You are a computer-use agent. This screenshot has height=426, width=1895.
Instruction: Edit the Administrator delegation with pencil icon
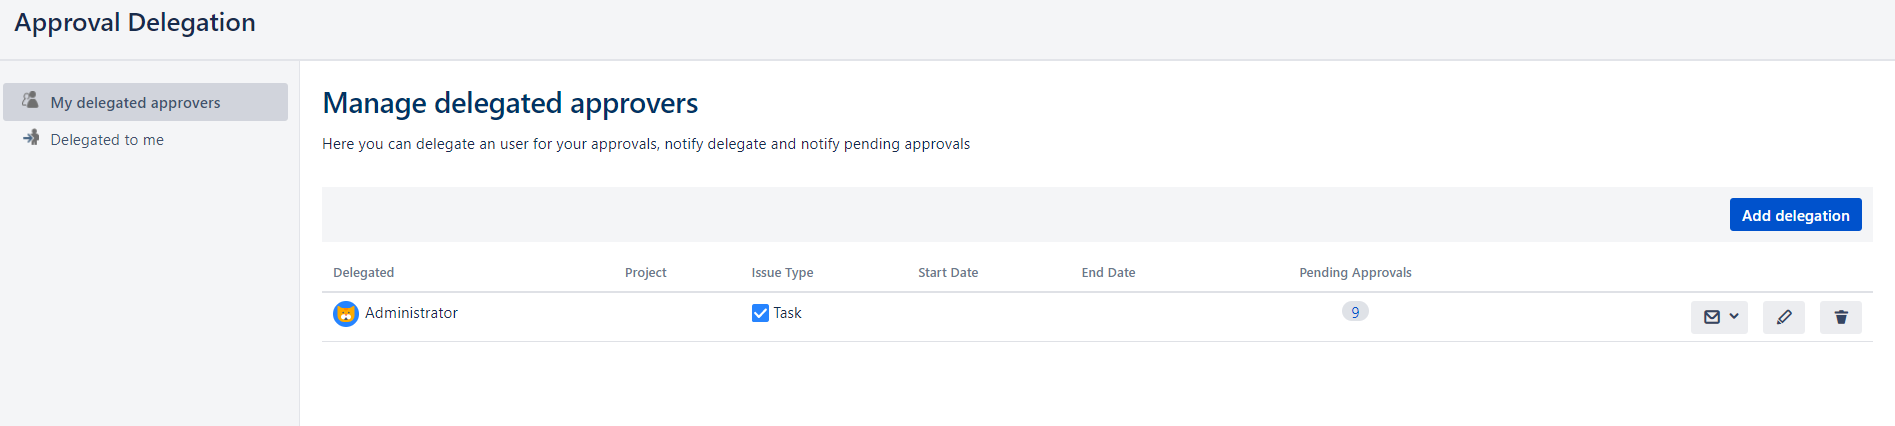pyautogui.click(x=1784, y=317)
